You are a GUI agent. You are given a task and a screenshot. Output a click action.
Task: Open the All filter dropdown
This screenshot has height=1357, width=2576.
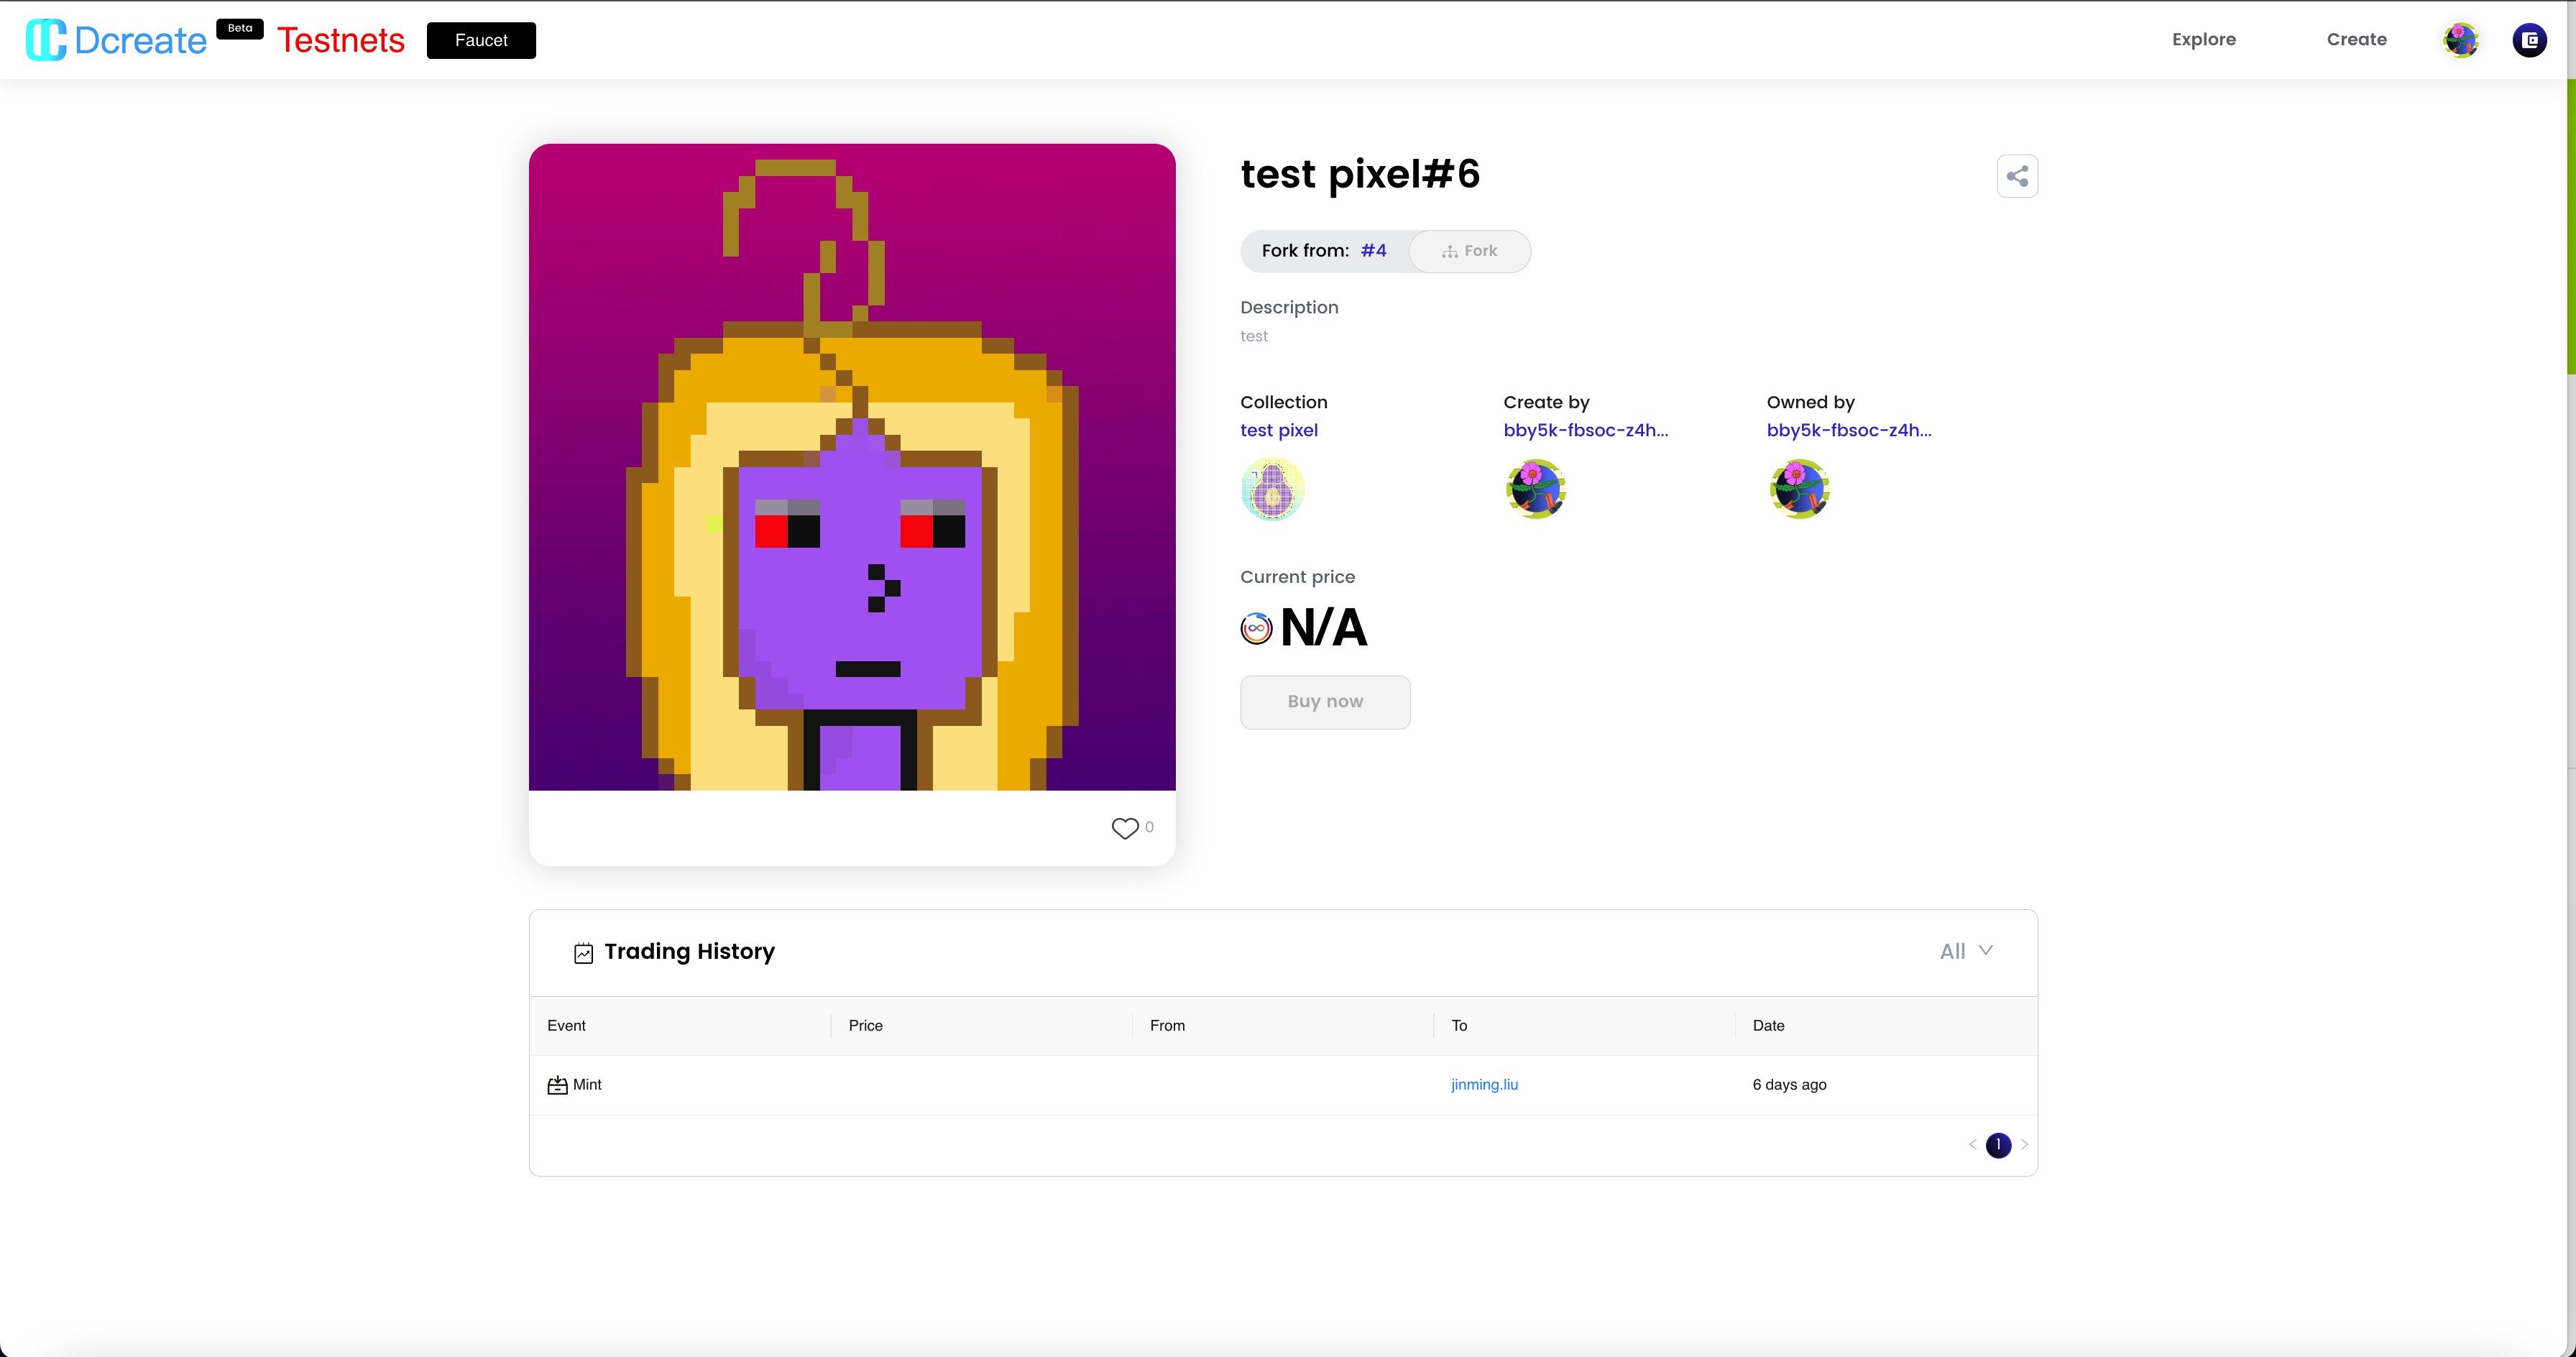tap(1965, 951)
